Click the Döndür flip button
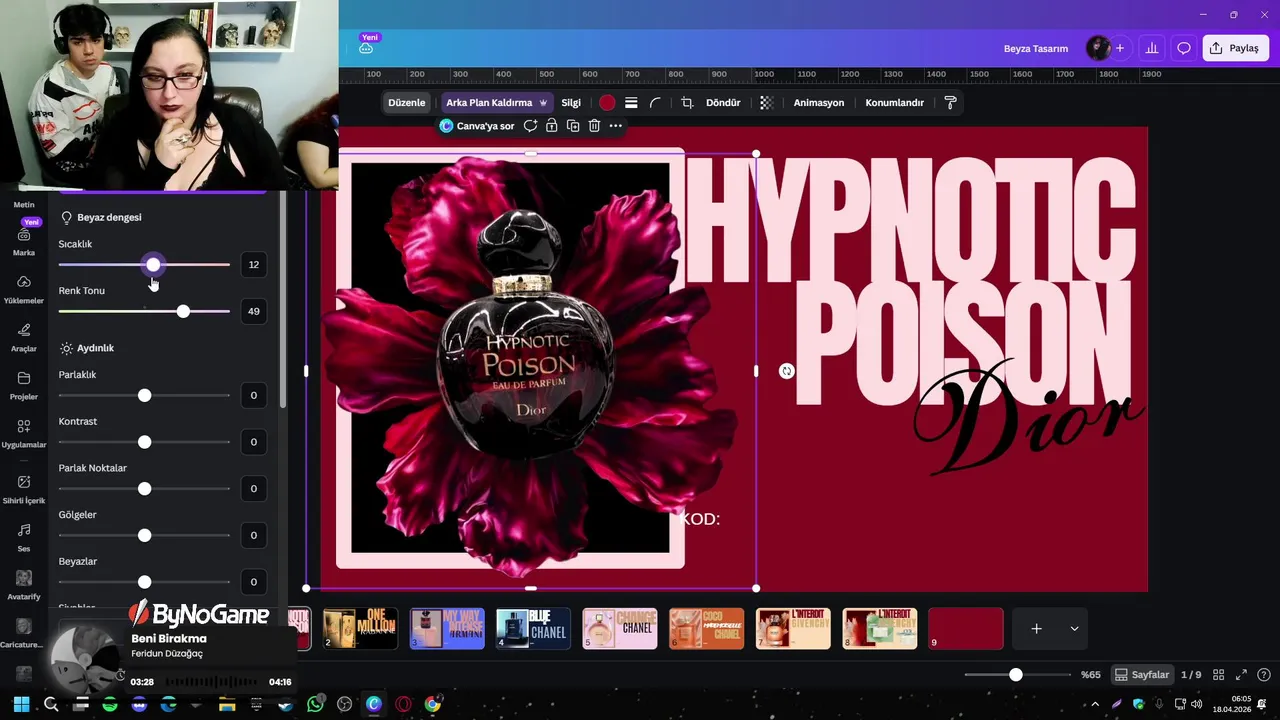This screenshot has height=720, width=1280. (x=723, y=103)
